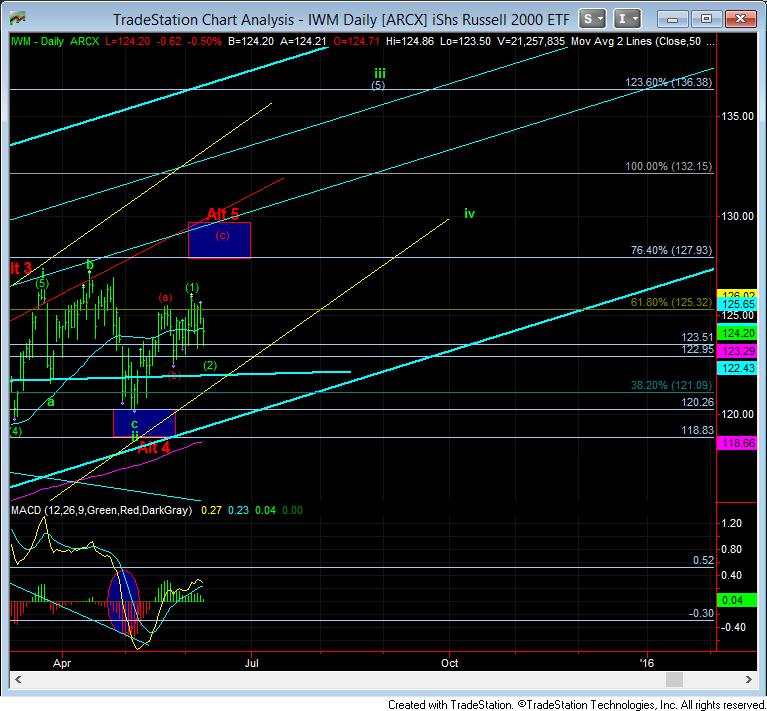Screen dimensions: 767x711
Task: Click the MACD (12,26,9,Green,Red,DarkGray) indicator label
Action: click(102, 511)
